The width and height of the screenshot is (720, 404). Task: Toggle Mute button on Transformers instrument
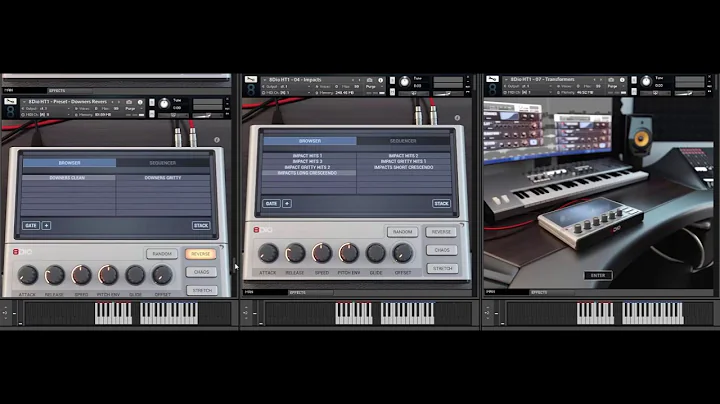tap(634, 91)
